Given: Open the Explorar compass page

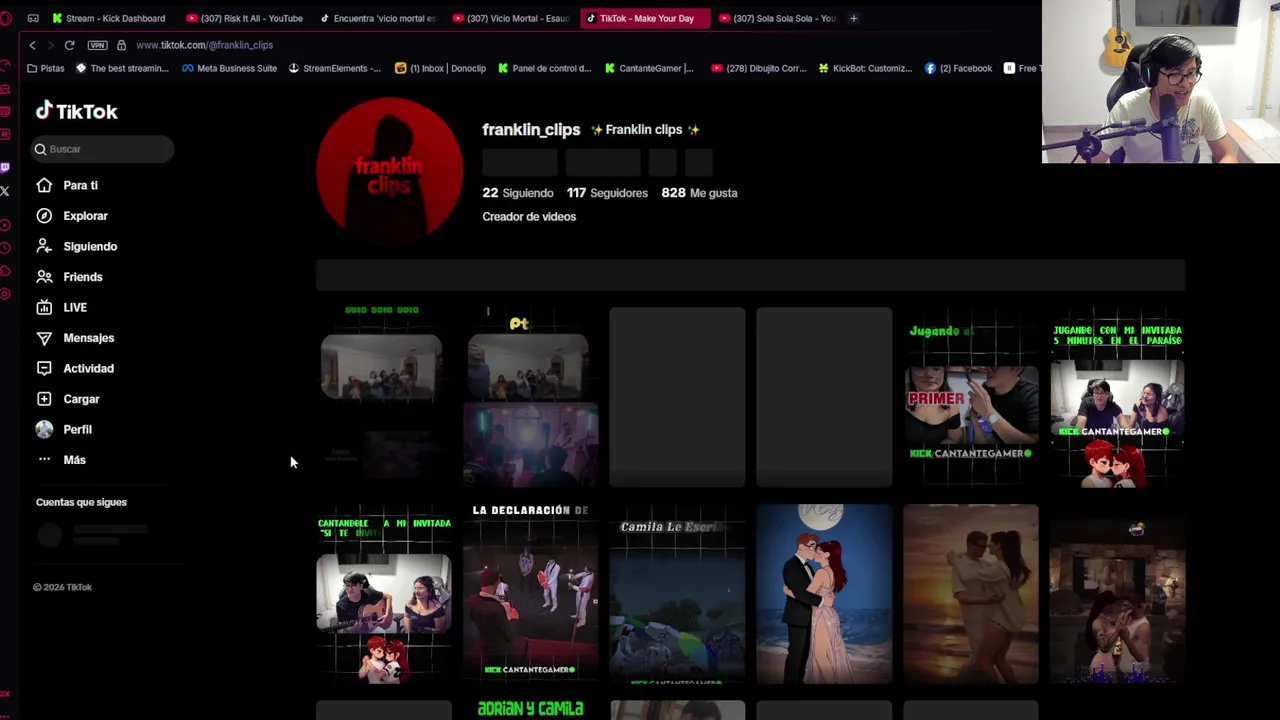Looking at the screenshot, I should coord(72,216).
